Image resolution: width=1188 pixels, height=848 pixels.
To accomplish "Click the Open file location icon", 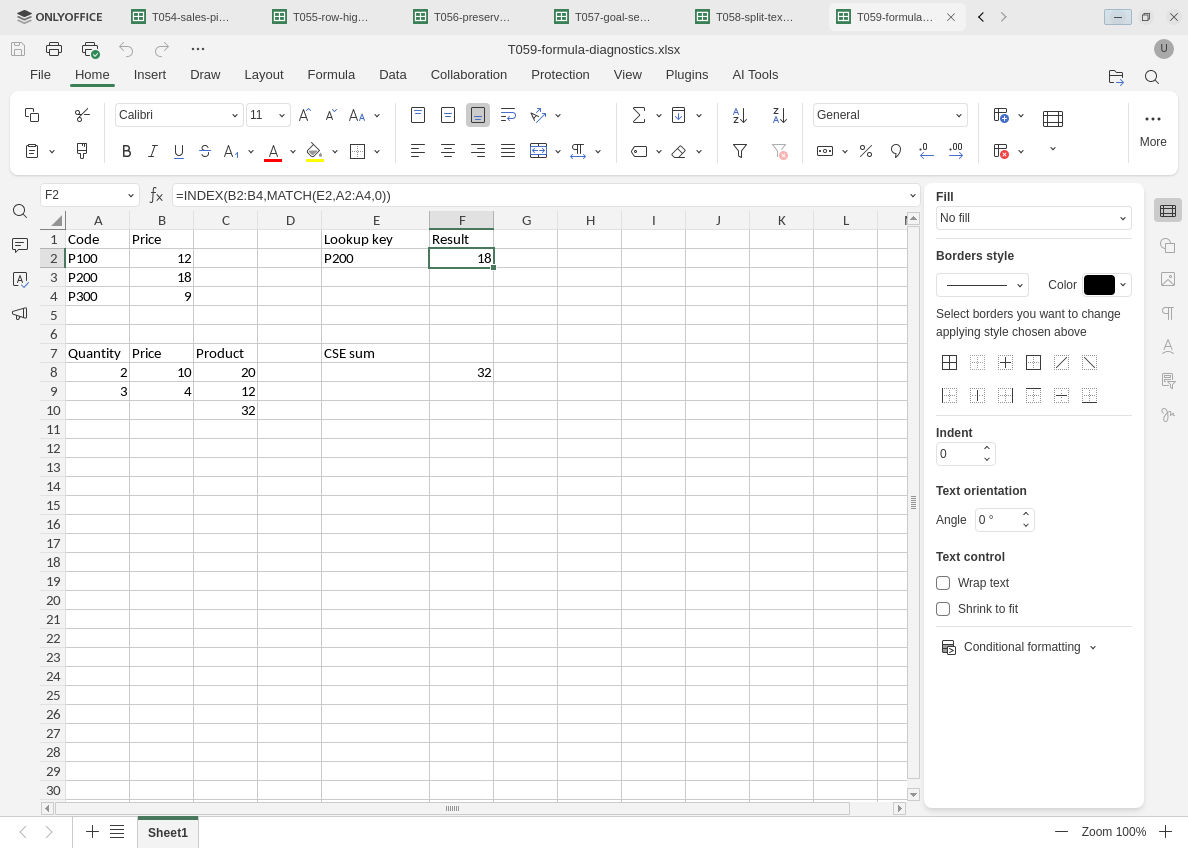I will pyautogui.click(x=1116, y=77).
